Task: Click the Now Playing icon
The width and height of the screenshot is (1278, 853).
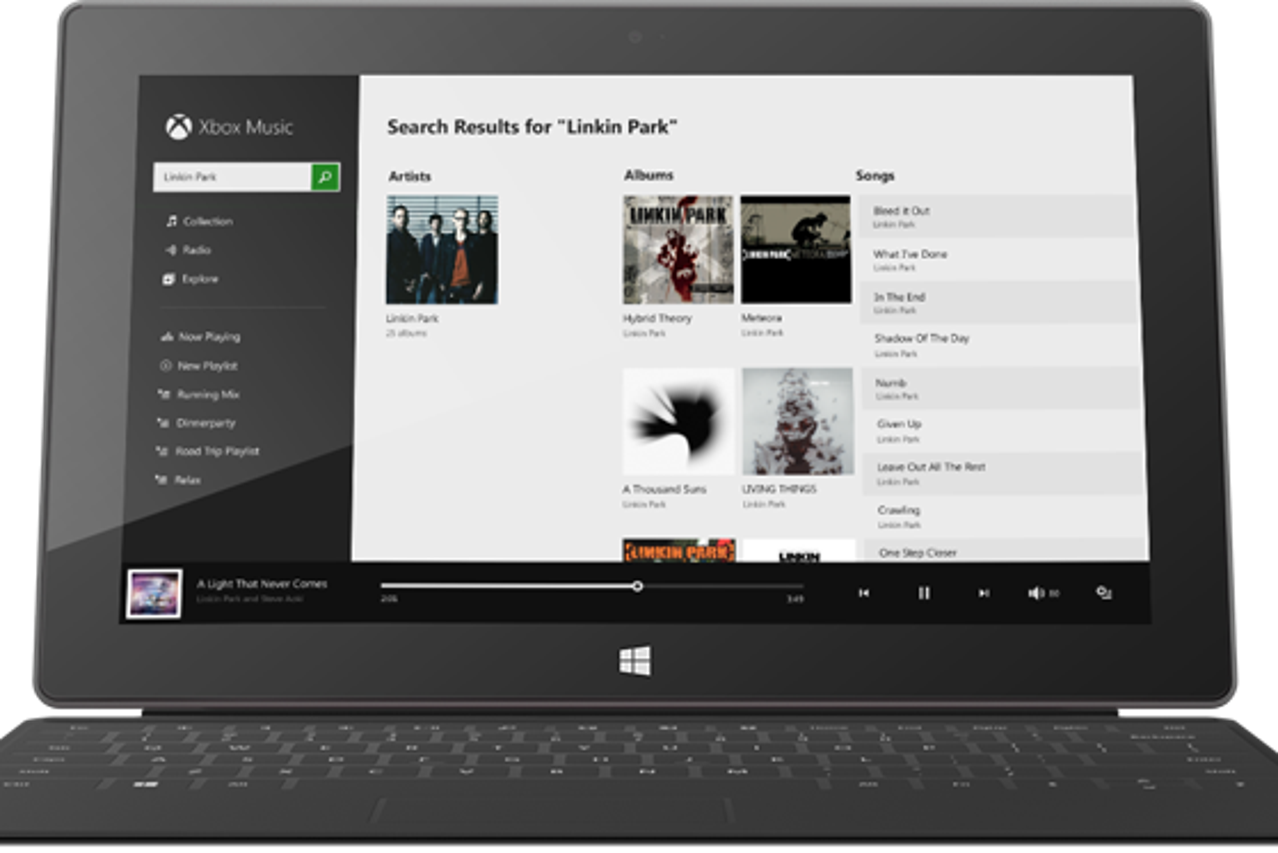Action: click(165, 337)
